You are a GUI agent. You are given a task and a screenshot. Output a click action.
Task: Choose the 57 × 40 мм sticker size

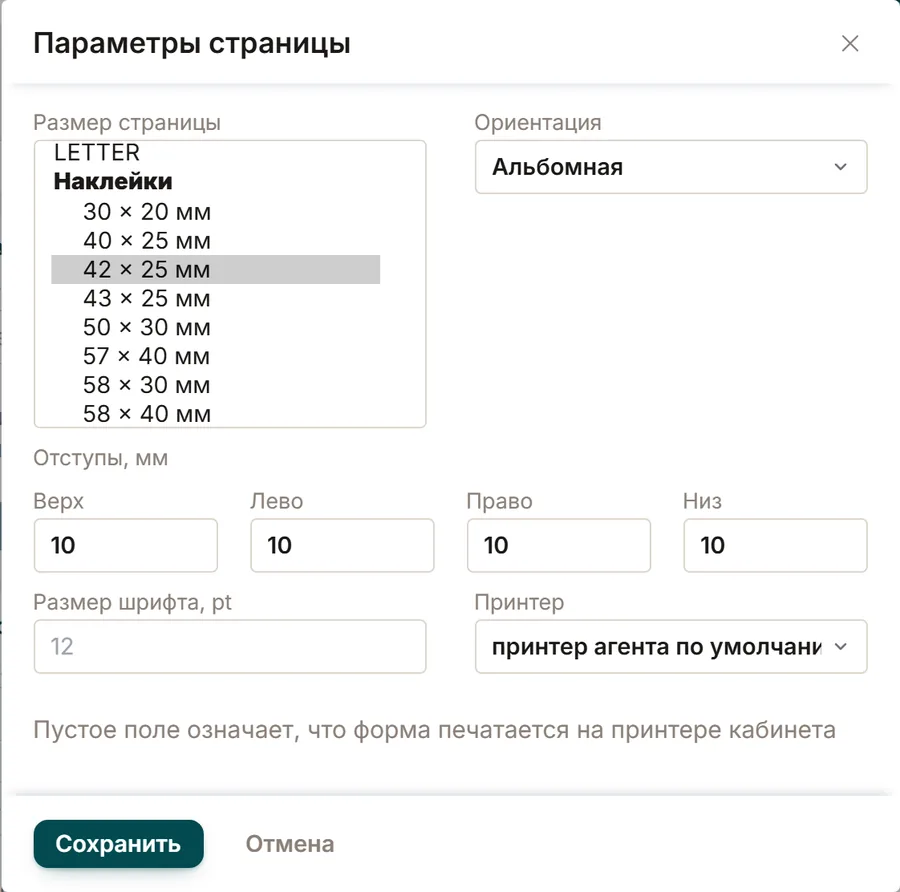[x=215, y=356]
